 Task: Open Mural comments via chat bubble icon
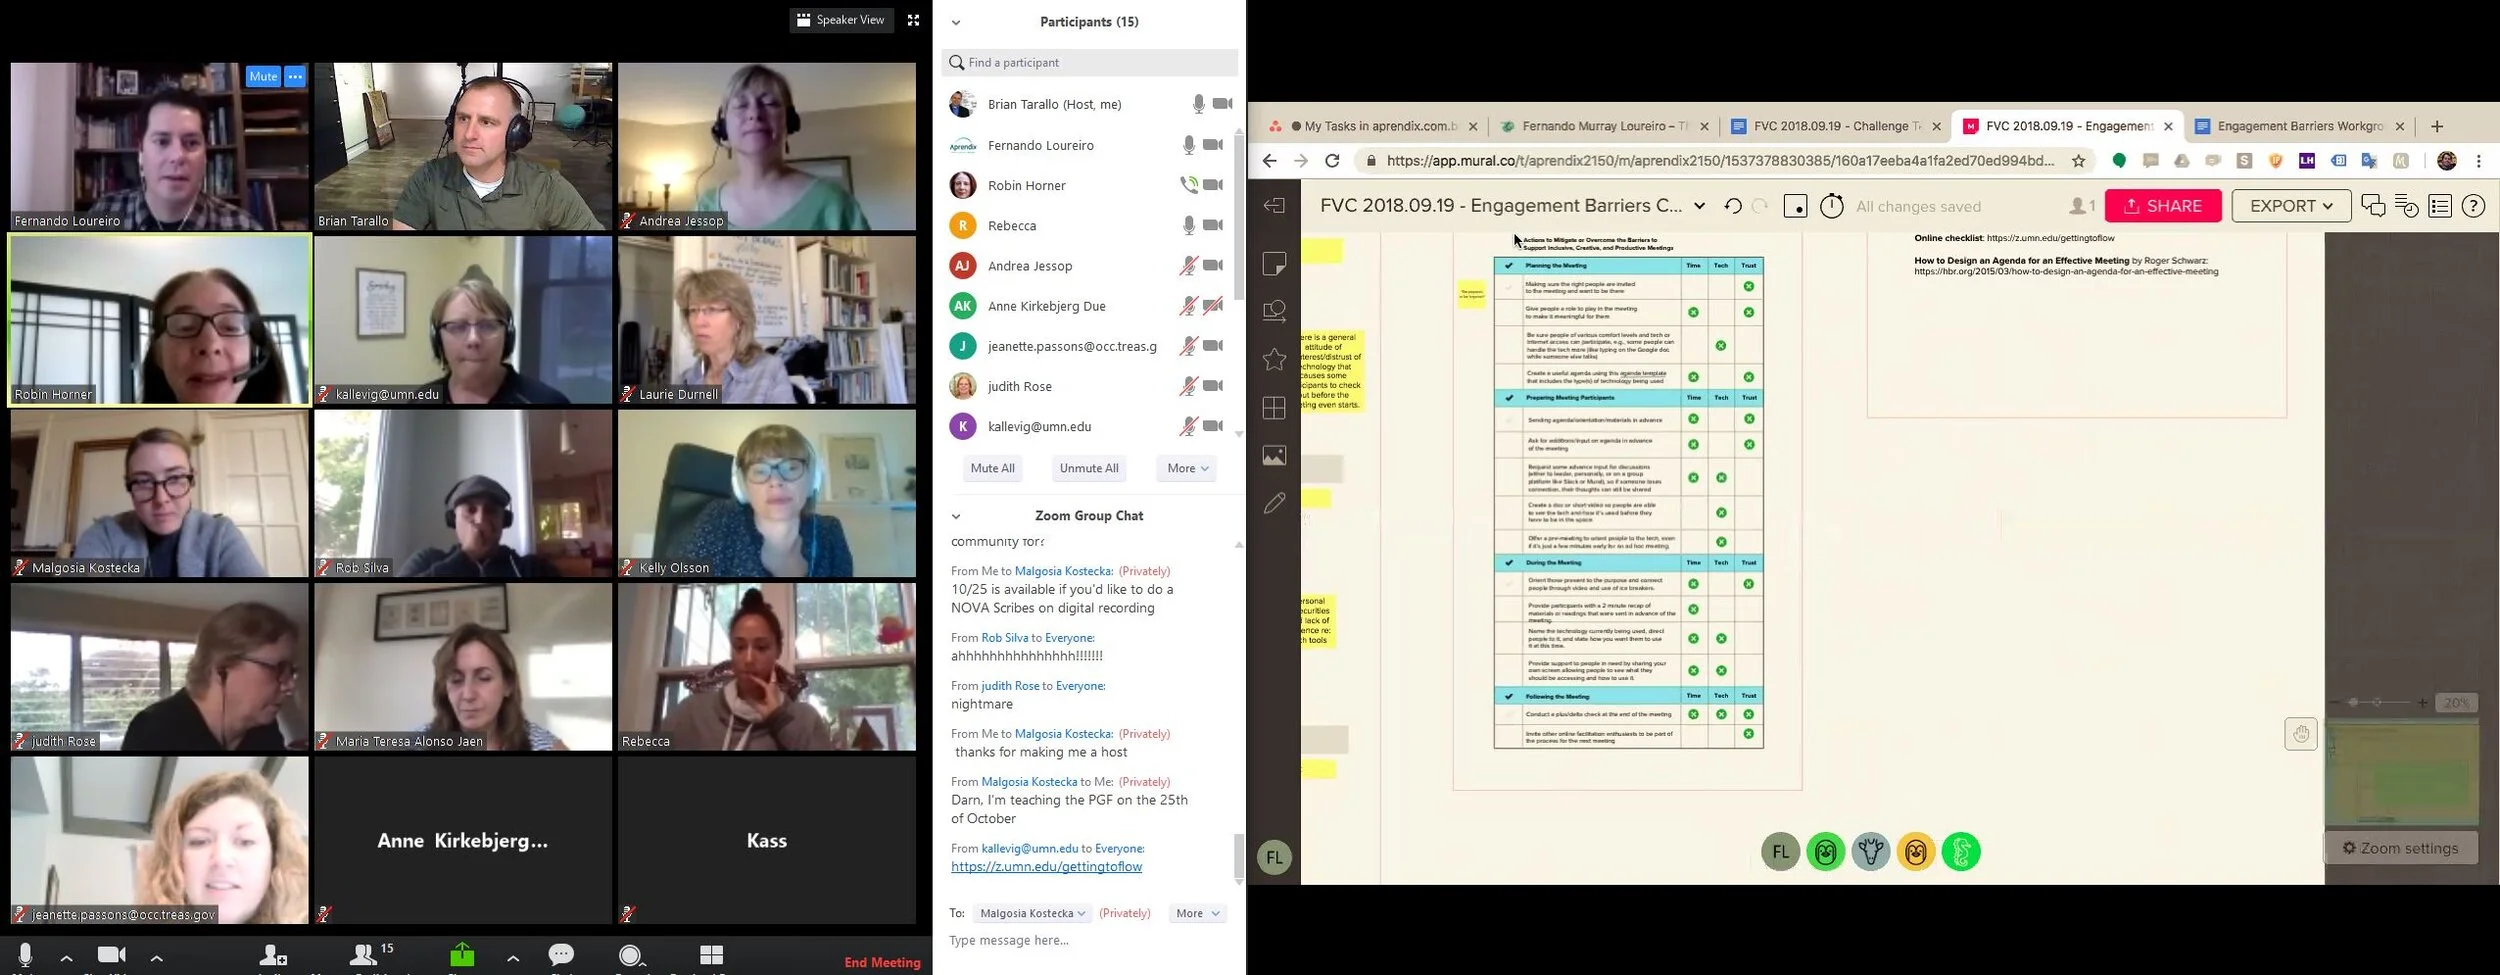coord(2372,205)
